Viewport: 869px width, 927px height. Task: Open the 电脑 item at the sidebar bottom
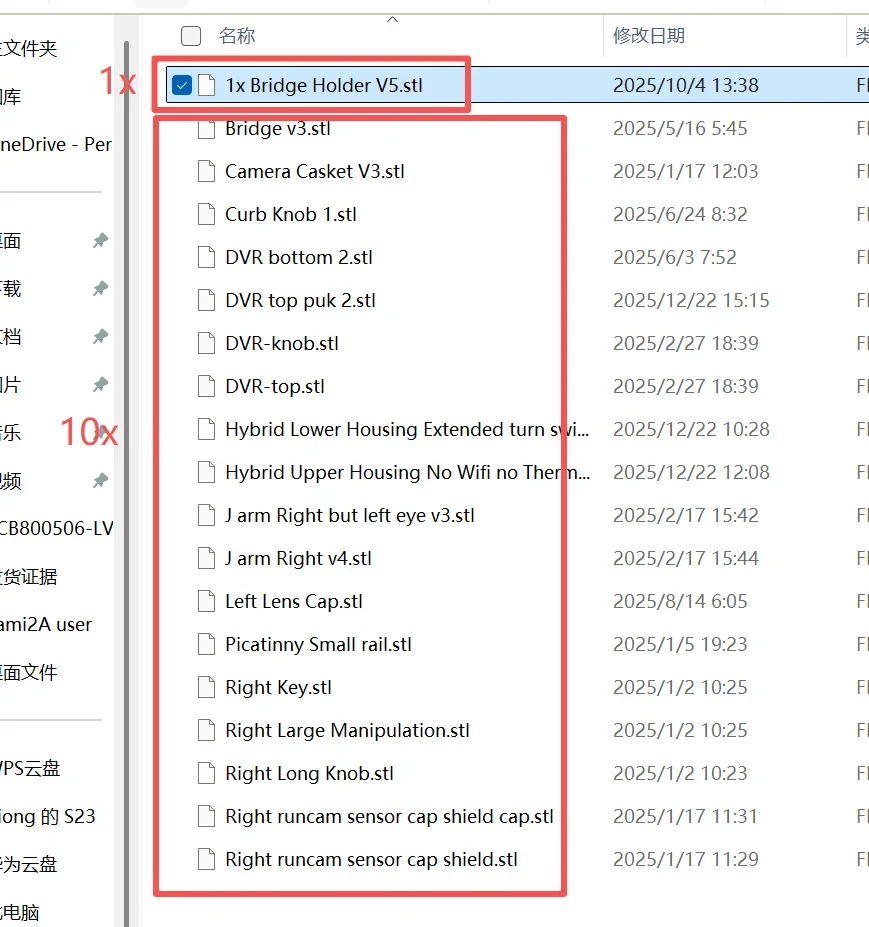pyautogui.click(x=20, y=912)
